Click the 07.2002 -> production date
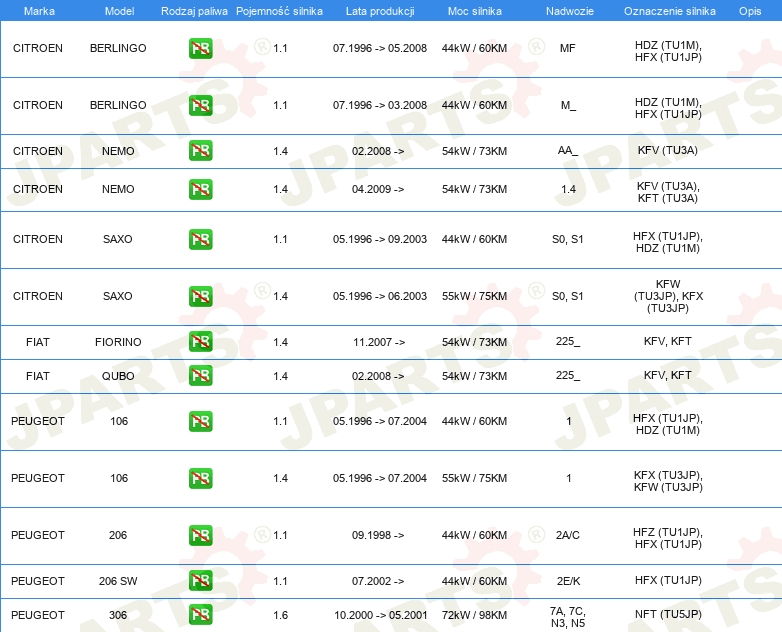The height and width of the screenshot is (632, 782). [x=378, y=581]
